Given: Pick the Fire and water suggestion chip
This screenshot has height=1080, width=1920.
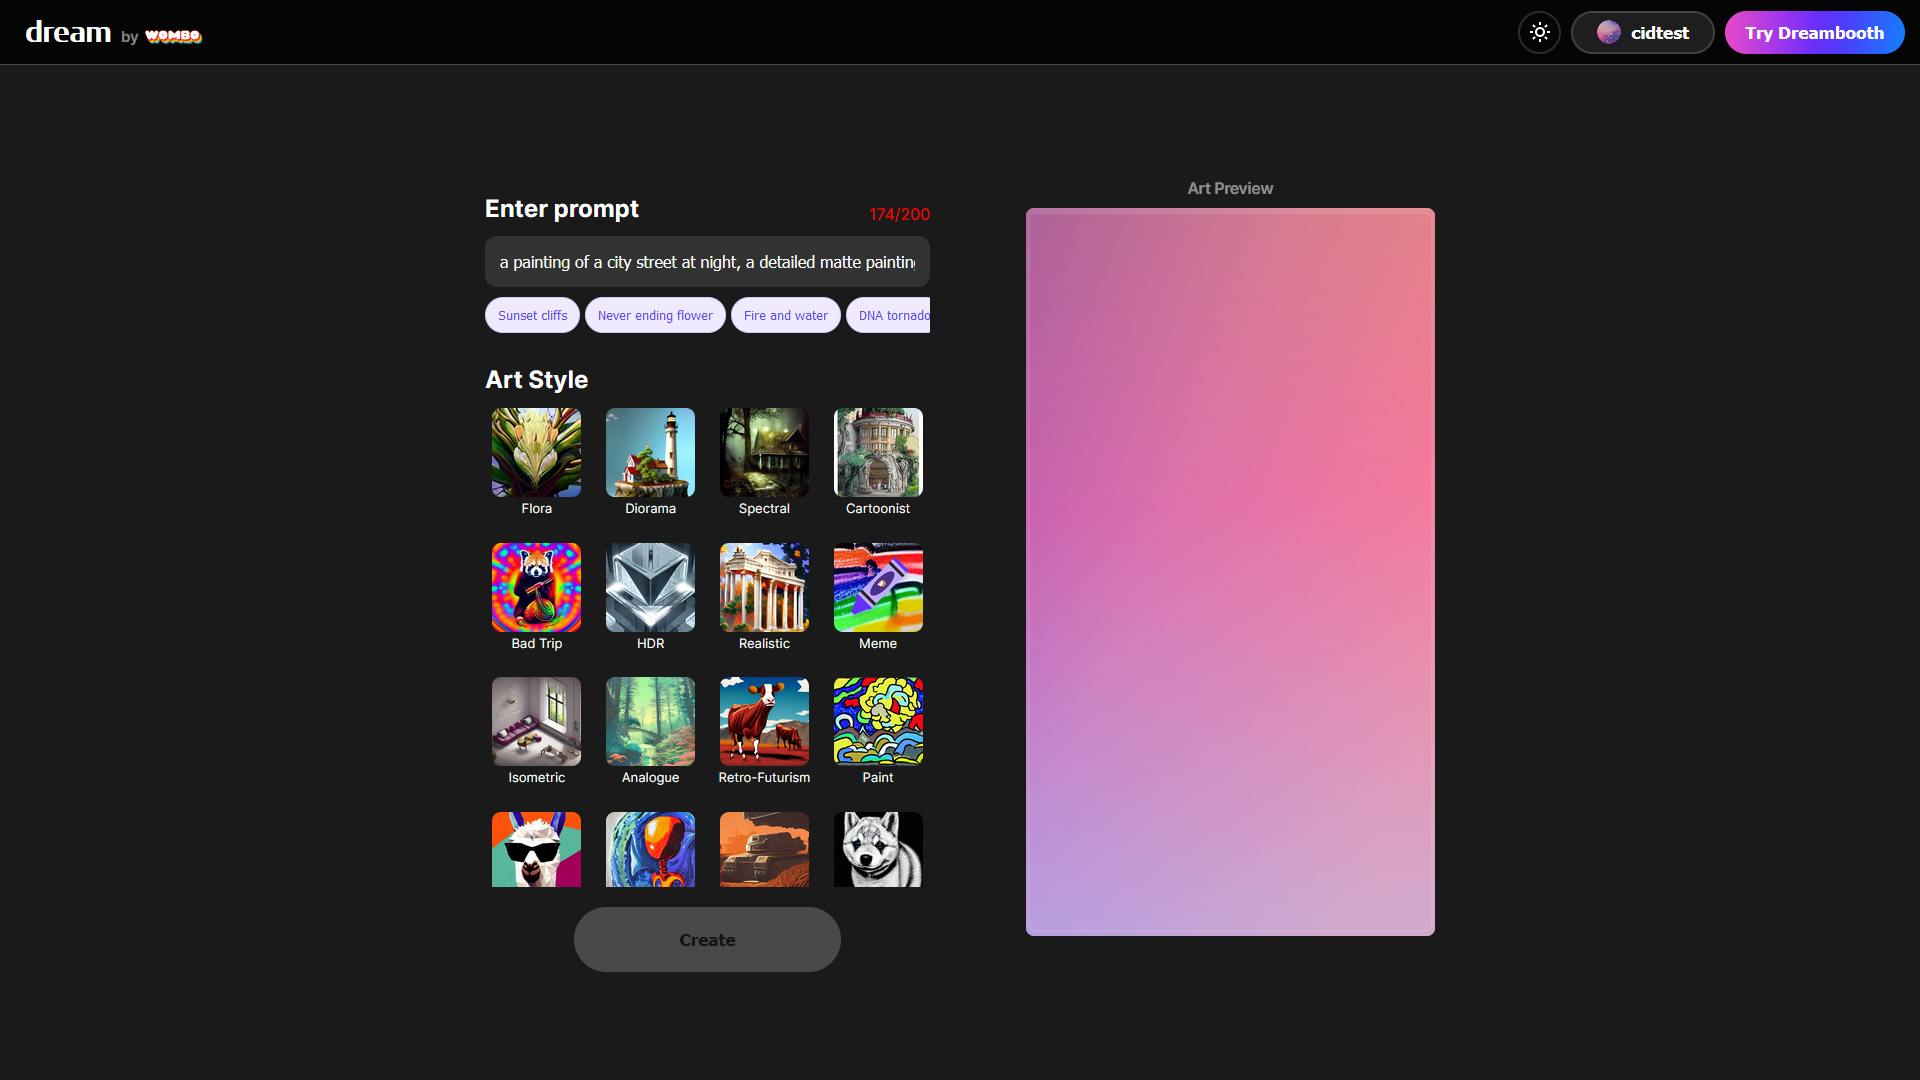Looking at the screenshot, I should coord(785,315).
